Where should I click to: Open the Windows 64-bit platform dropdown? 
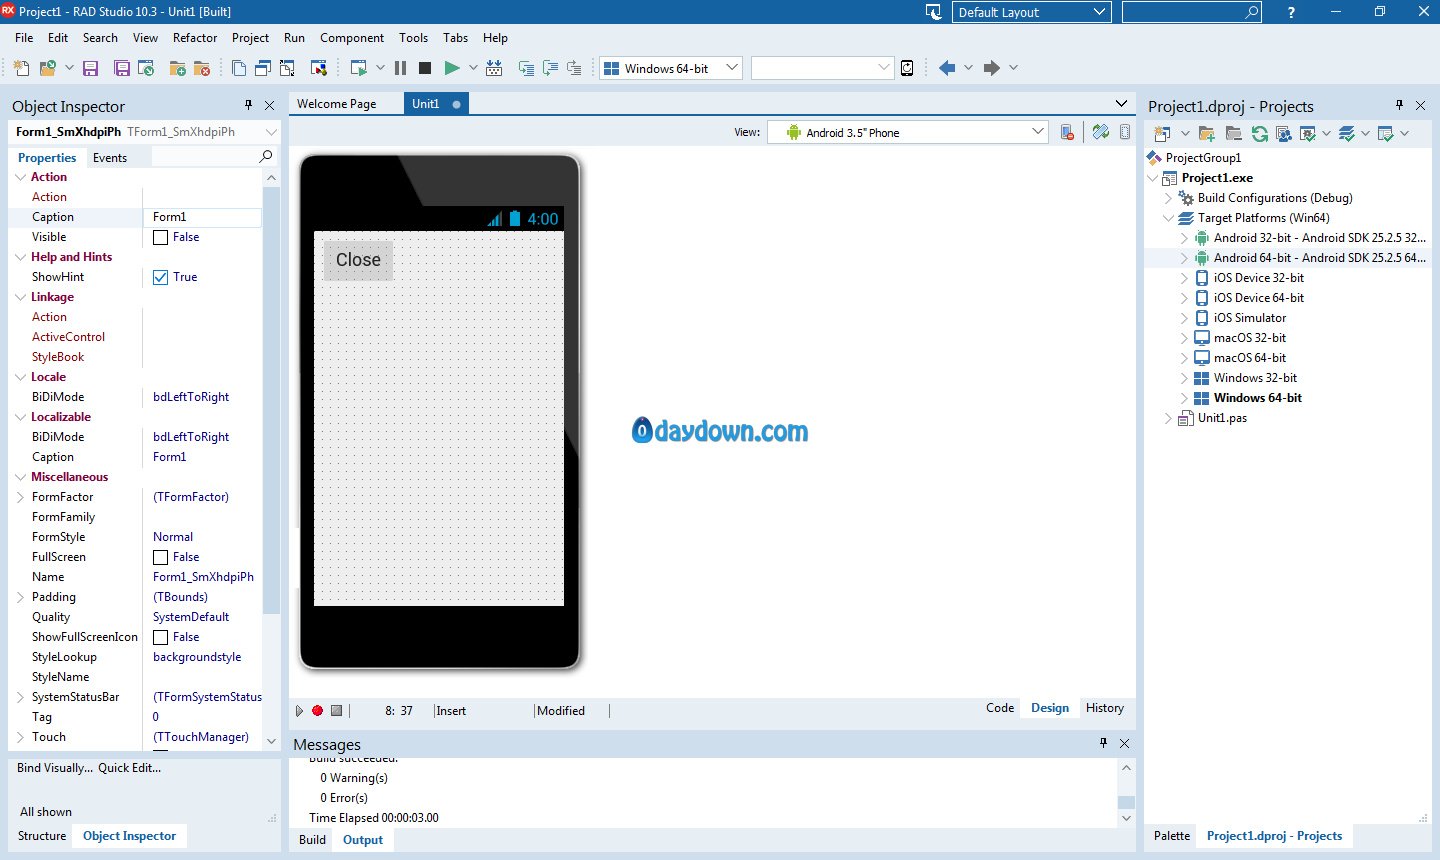tap(732, 68)
